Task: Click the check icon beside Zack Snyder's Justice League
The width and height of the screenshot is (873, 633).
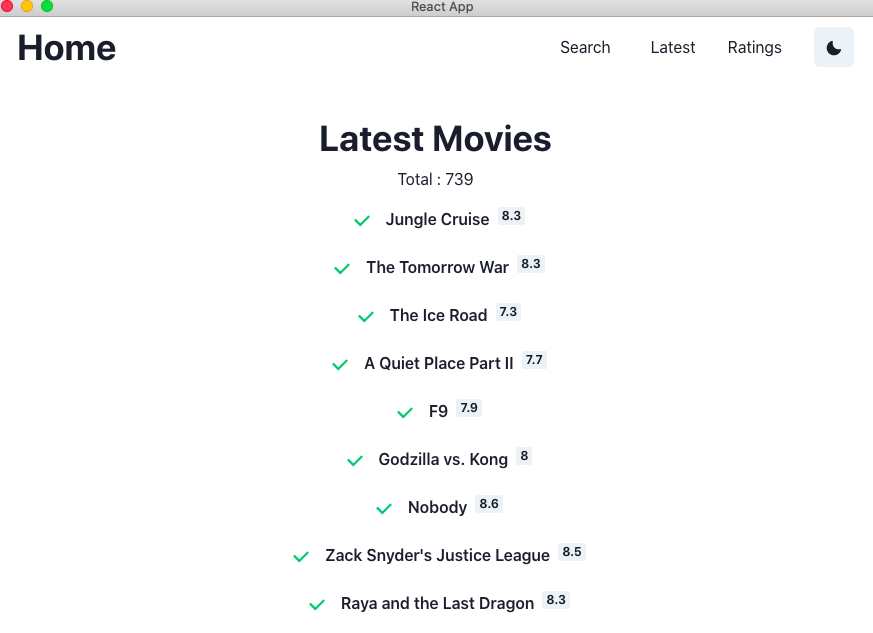Action: pyautogui.click(x=301, y=556)
